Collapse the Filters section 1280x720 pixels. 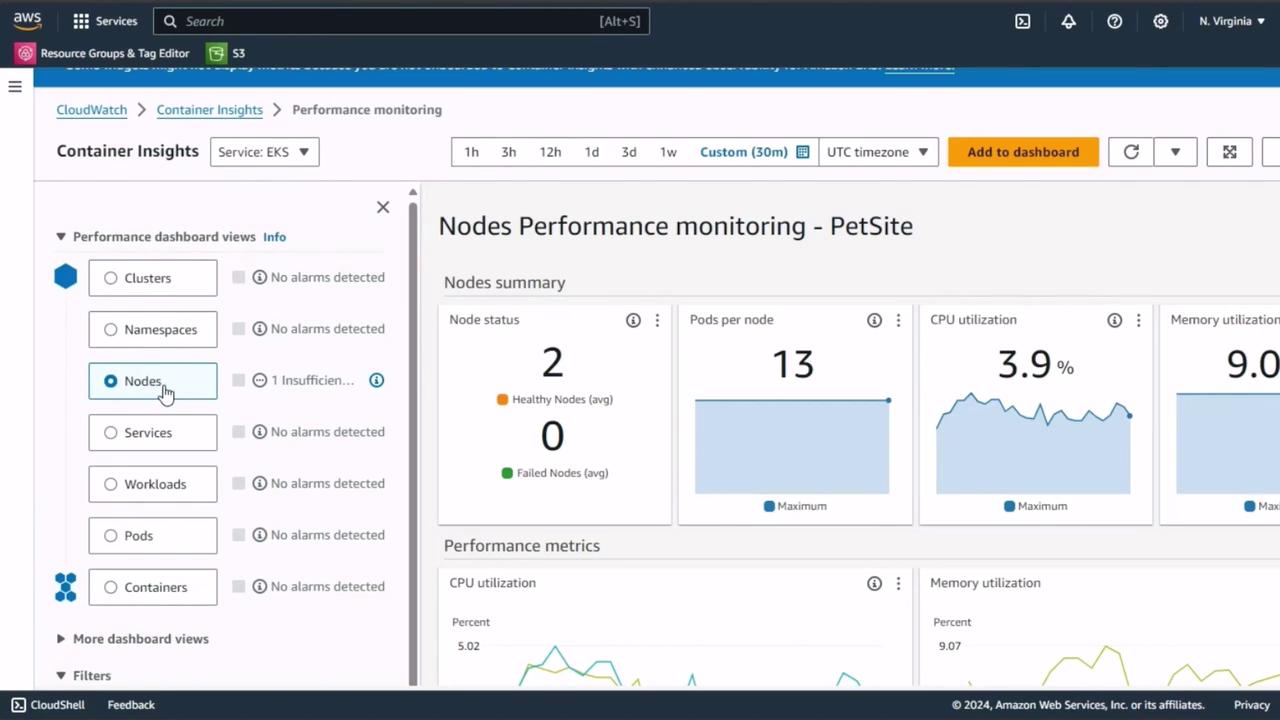point(61,676)
